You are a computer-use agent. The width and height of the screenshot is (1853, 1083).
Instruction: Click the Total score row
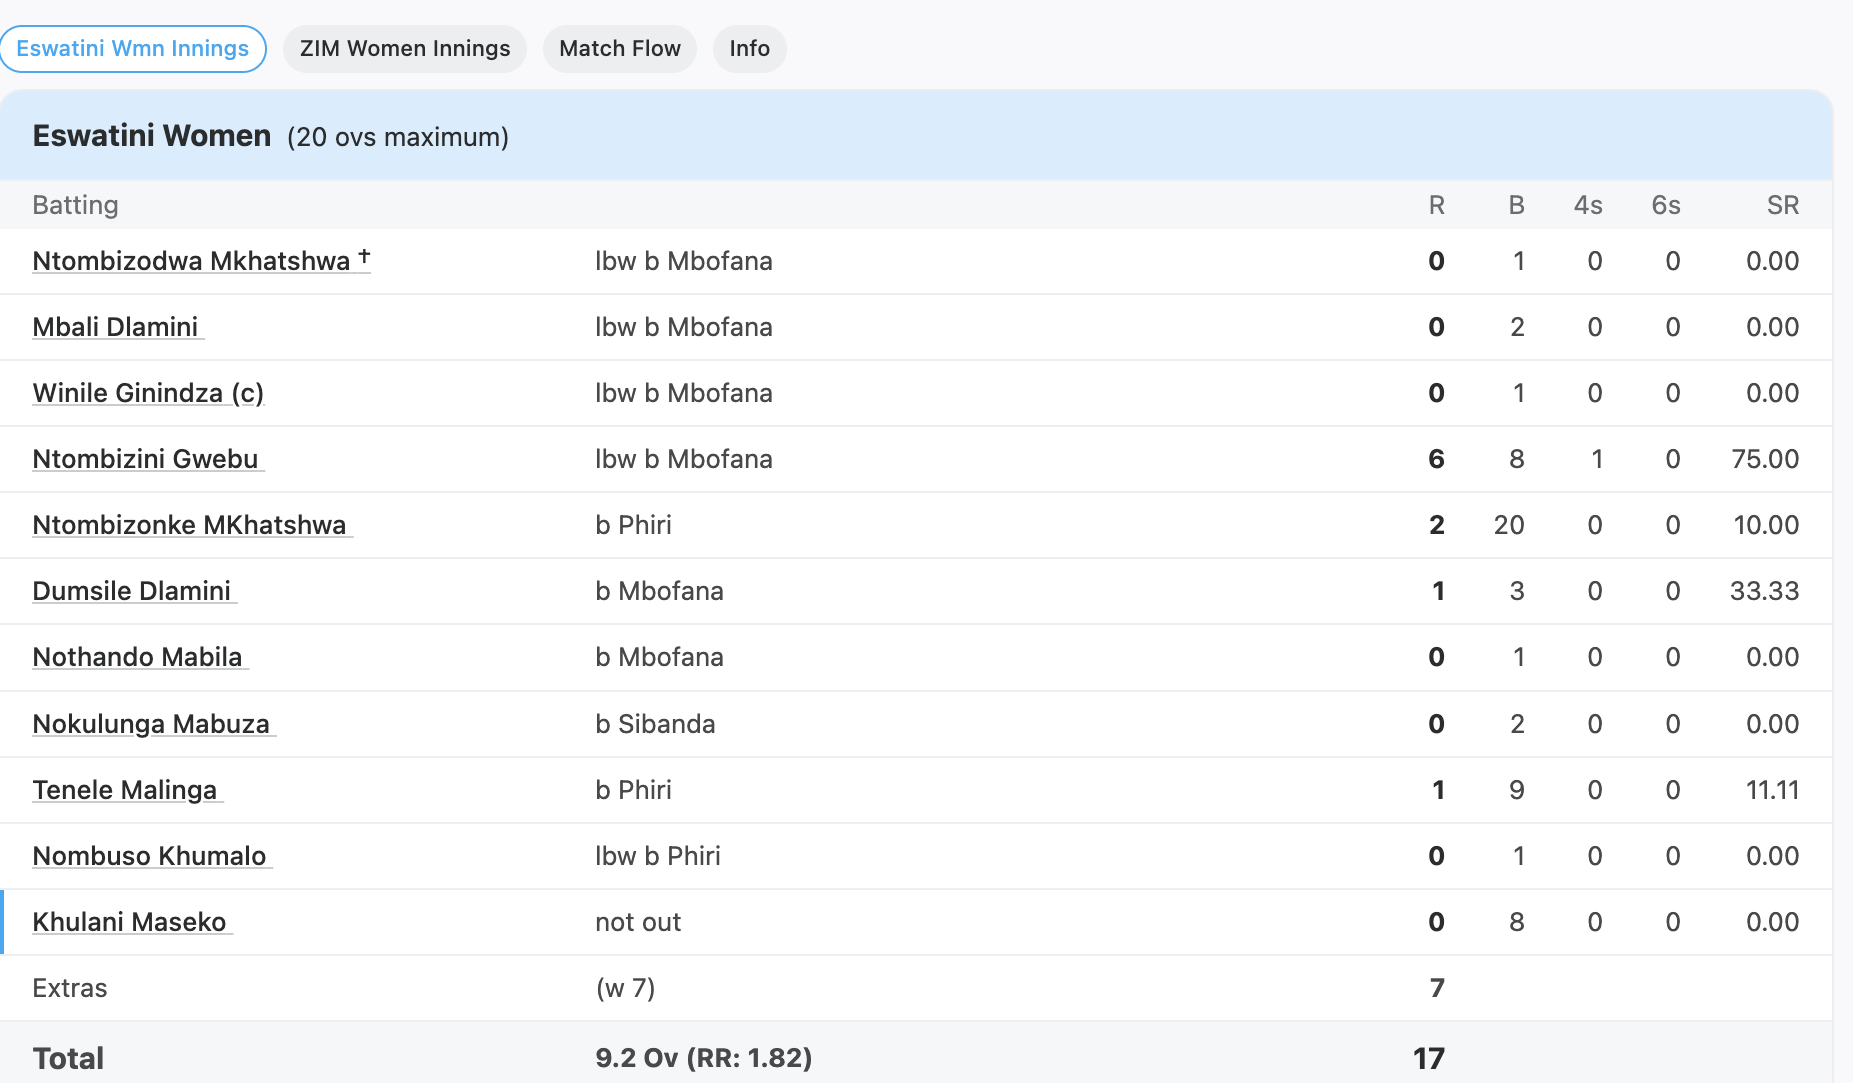click(68, 1058)
